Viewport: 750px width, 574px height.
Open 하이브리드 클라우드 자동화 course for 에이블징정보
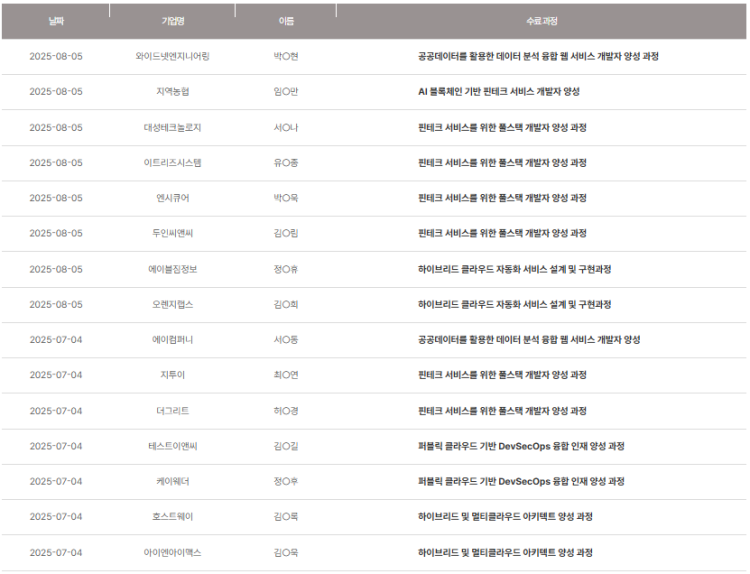(x=514, y=269)
